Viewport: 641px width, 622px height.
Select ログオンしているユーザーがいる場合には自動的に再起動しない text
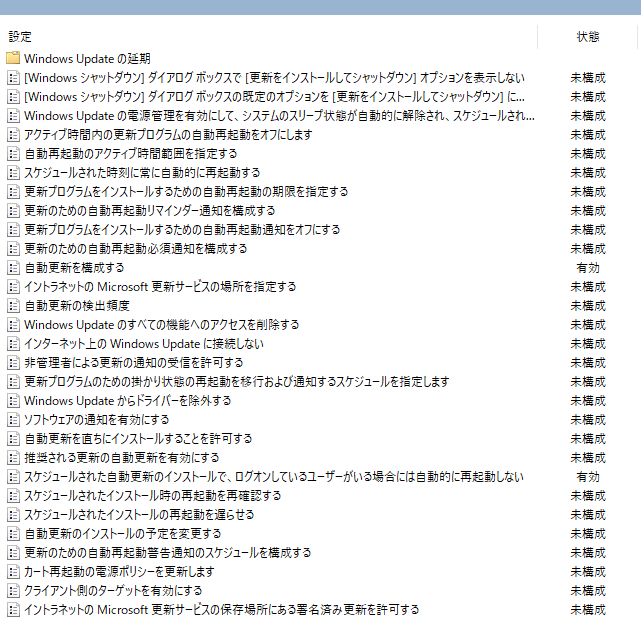click(x=274, y=477)
